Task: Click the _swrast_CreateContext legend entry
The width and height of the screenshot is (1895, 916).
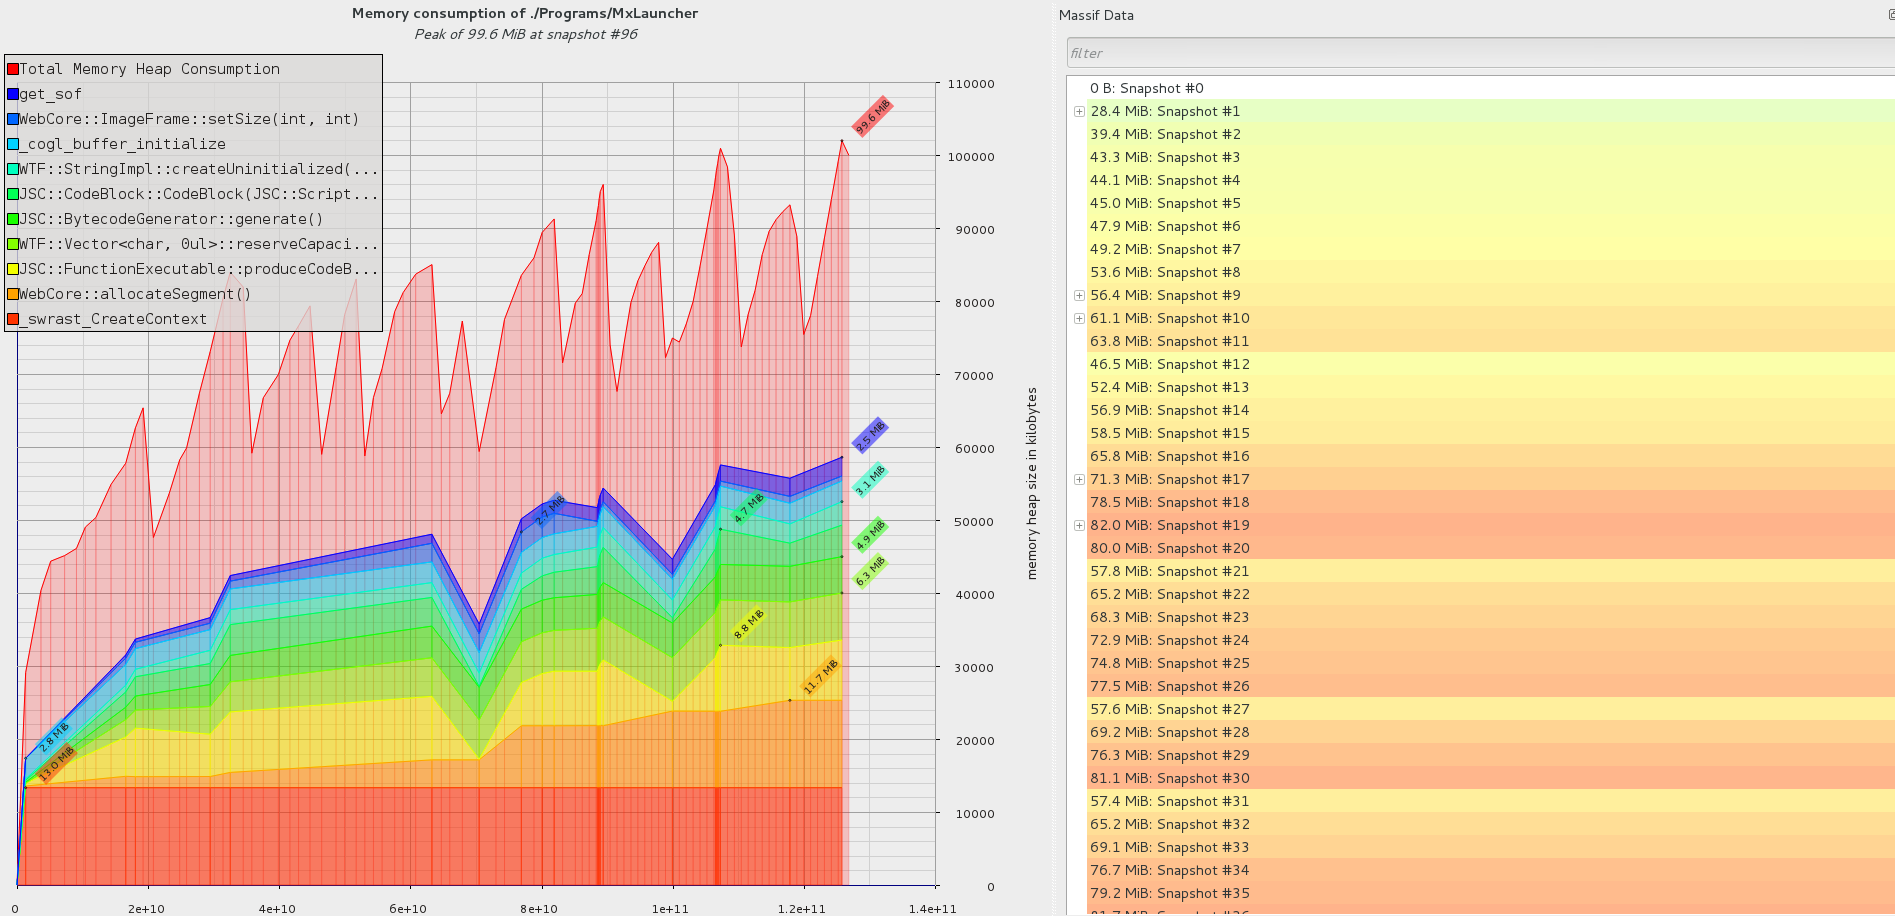Action: [113, 319]
